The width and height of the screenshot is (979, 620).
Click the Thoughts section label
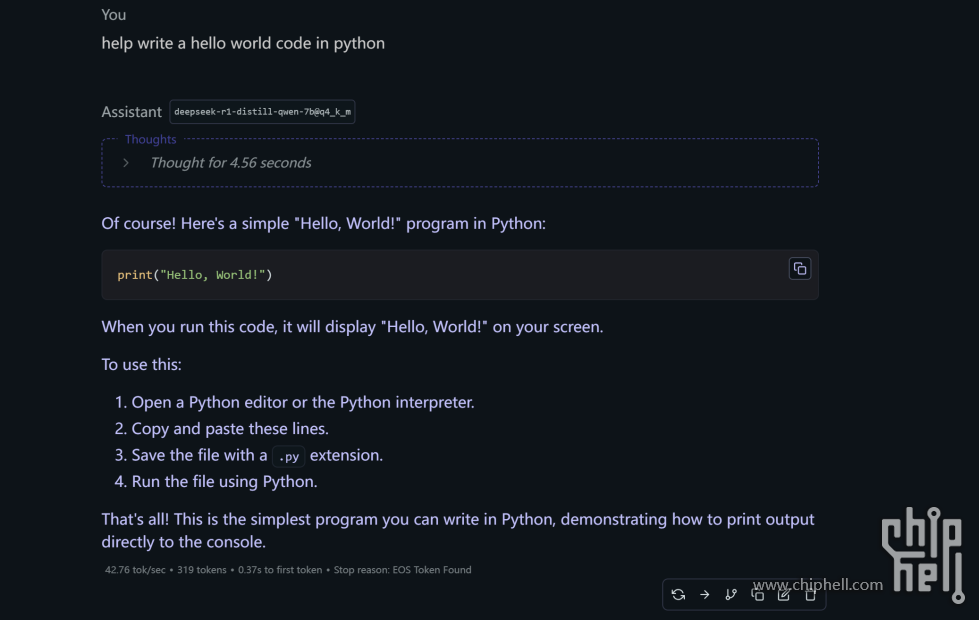[x=150, y=140]
